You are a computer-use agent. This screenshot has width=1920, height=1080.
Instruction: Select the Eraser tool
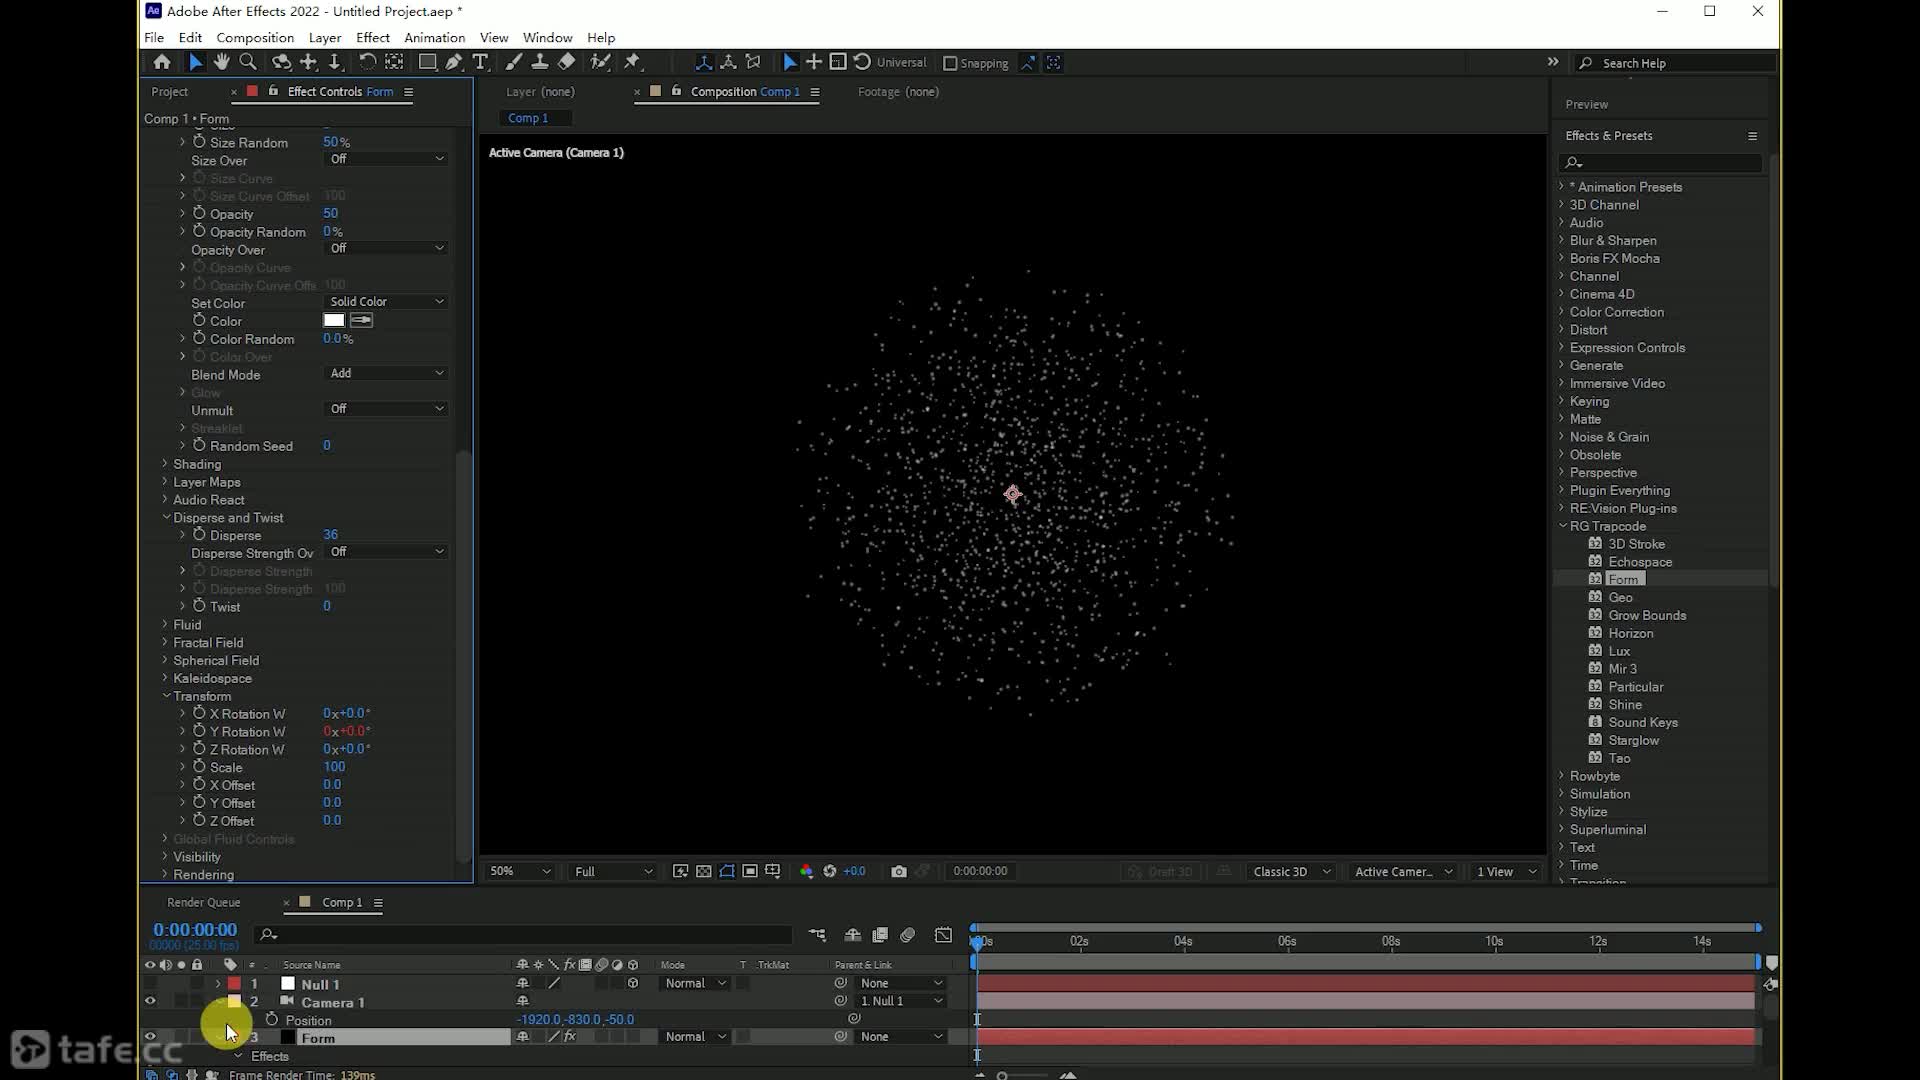(566, 62)
